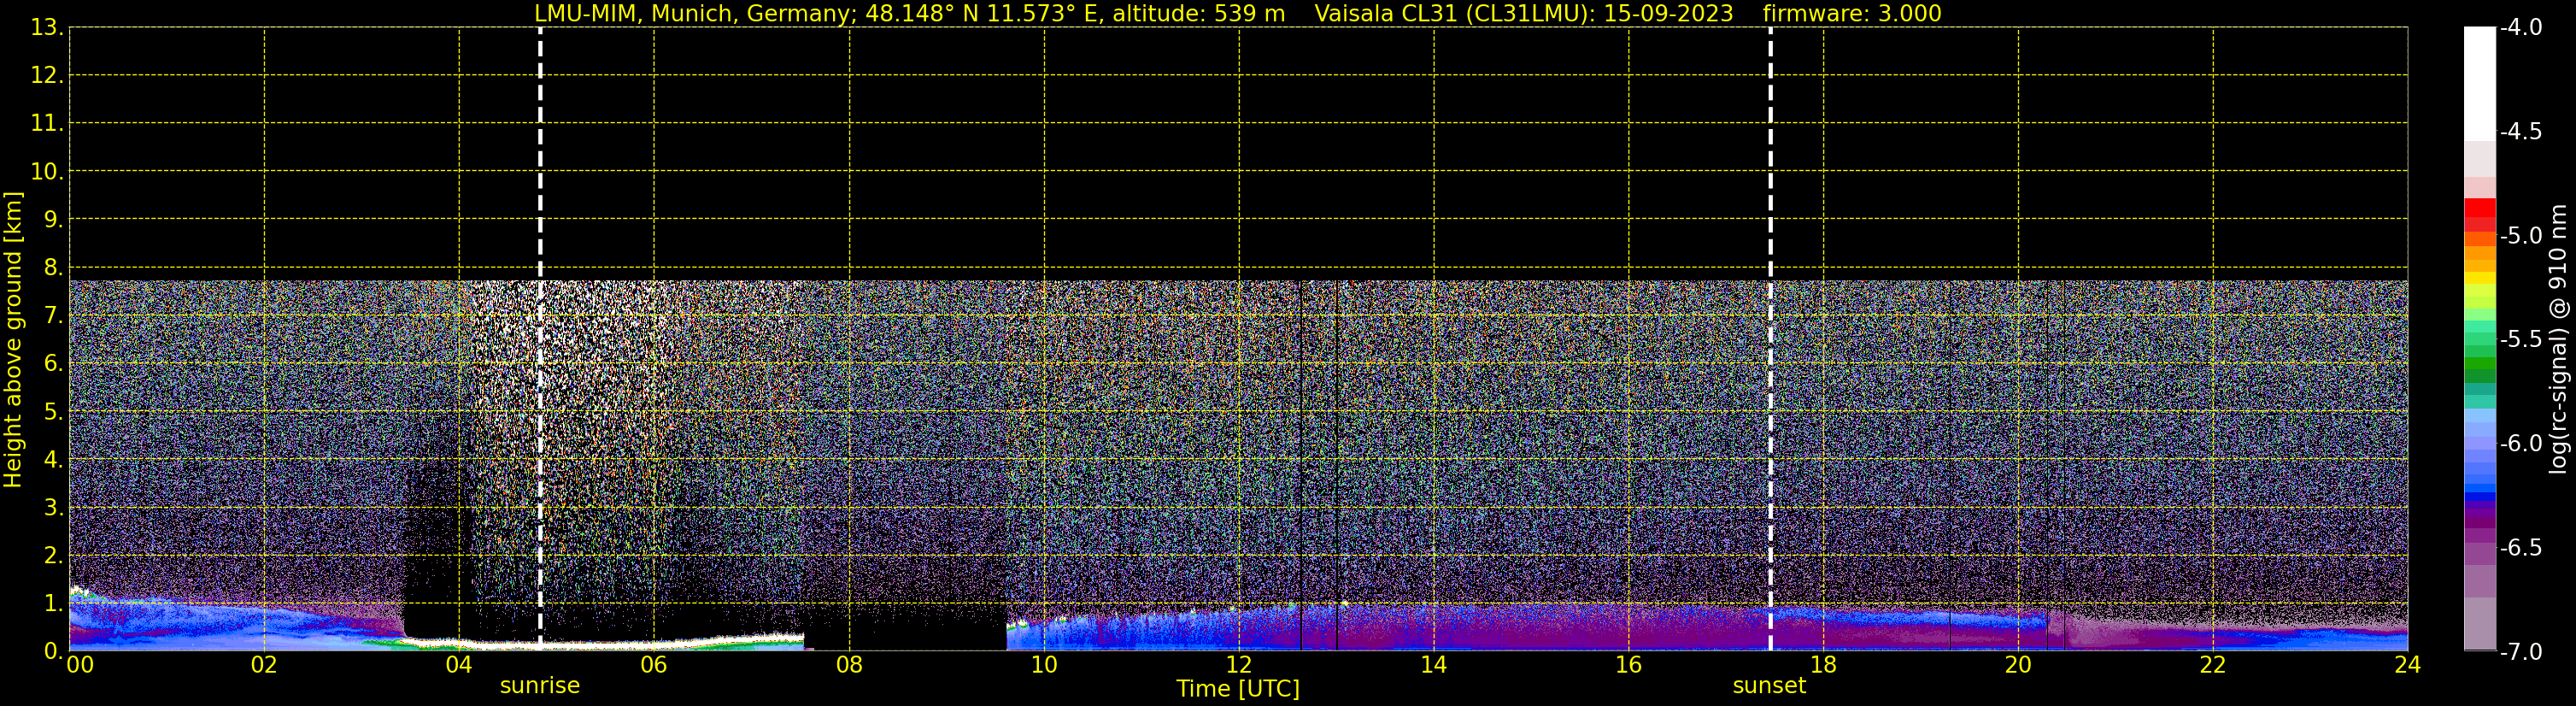
Task: Click the time axis tick label 18
Action: [x=1824, y=665]
